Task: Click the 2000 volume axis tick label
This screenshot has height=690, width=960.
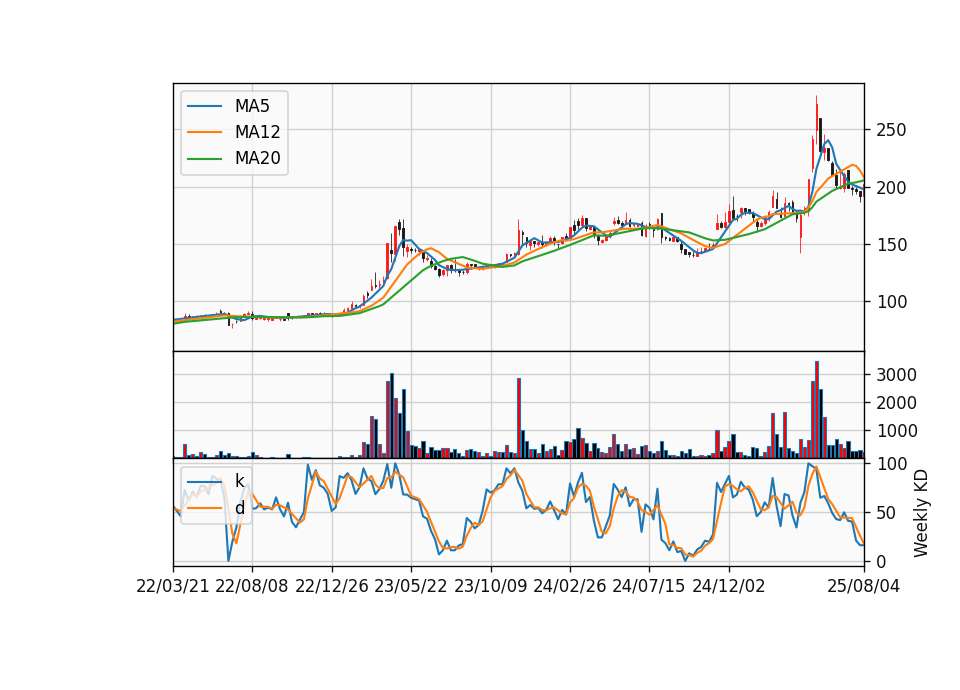Action: [x=896, y=403]
